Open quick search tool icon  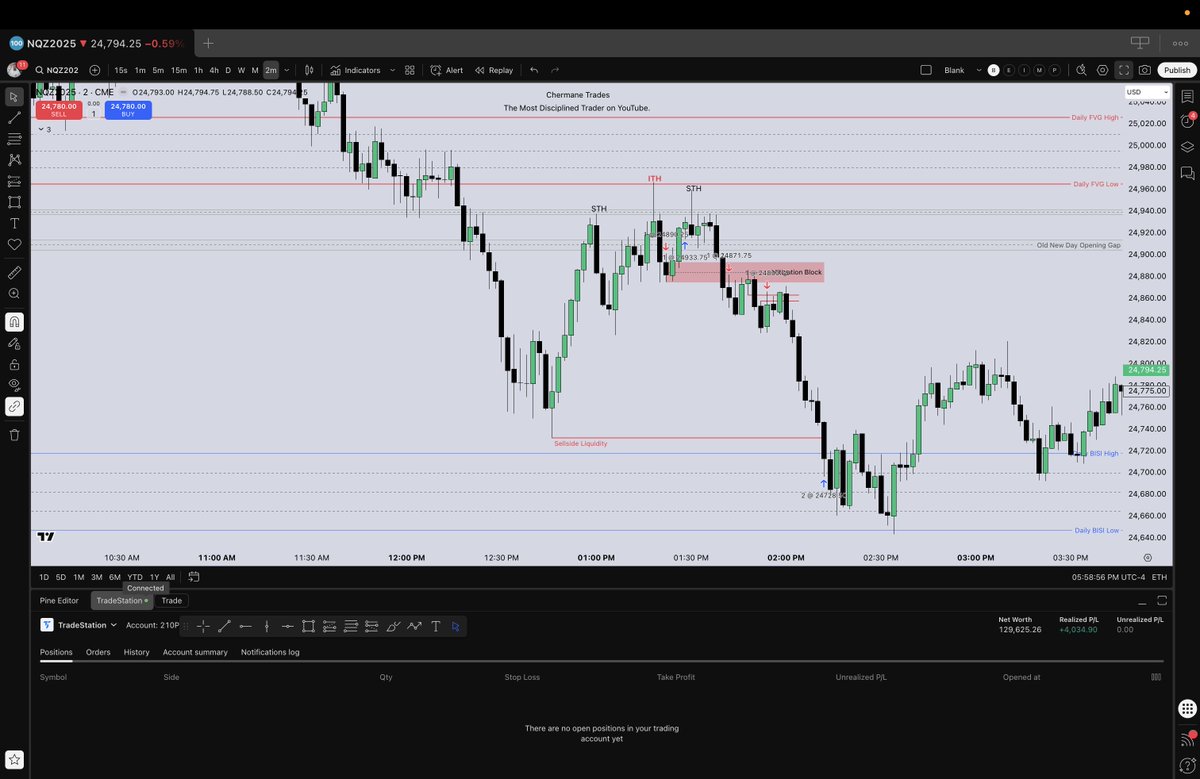coord(1081,70)
